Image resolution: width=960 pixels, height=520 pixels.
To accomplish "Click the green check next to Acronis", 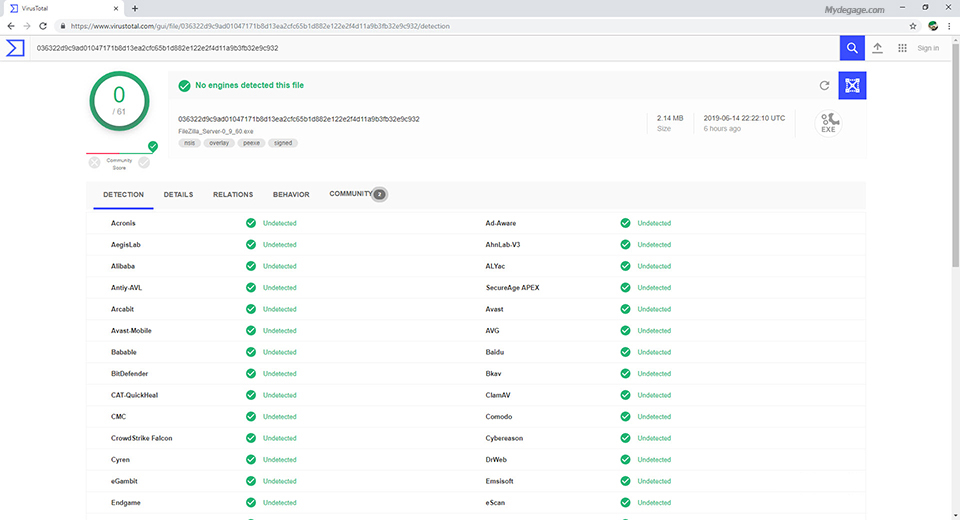I will pos(251,223).
